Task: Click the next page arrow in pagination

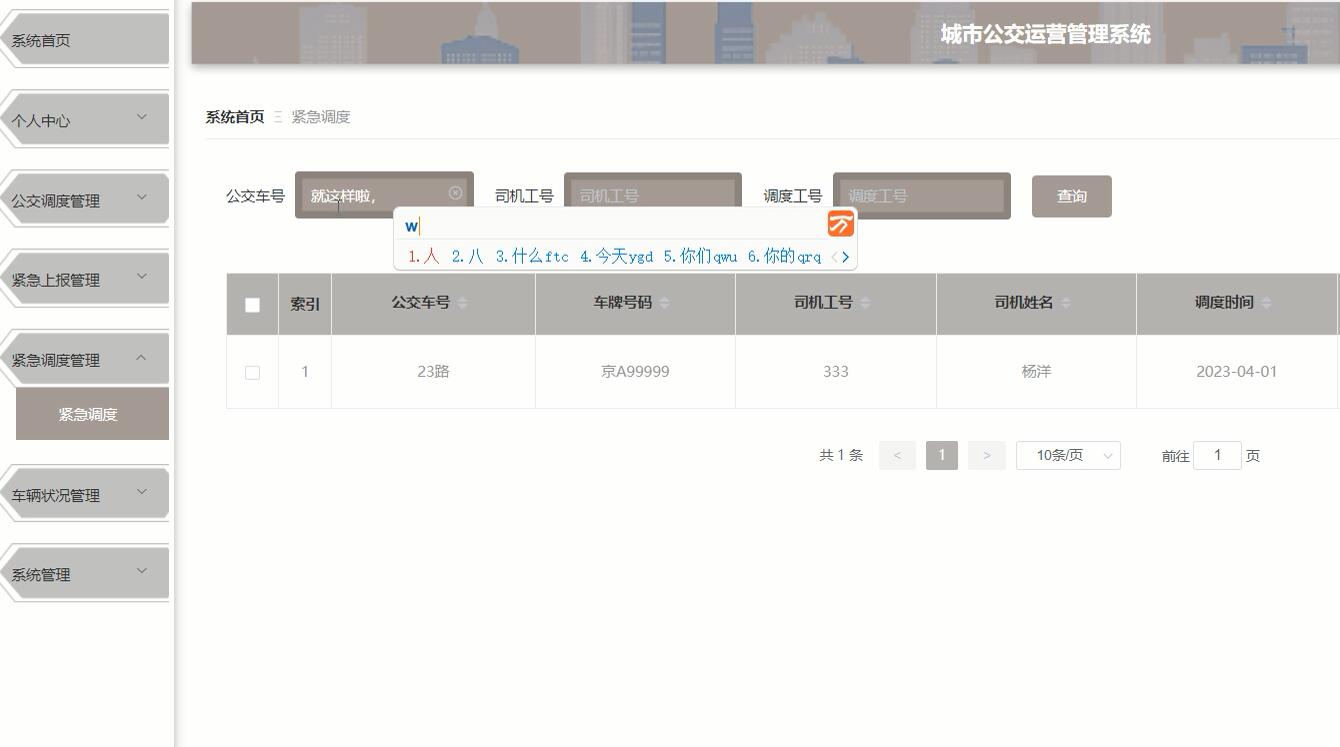Action: click(986, 455)
